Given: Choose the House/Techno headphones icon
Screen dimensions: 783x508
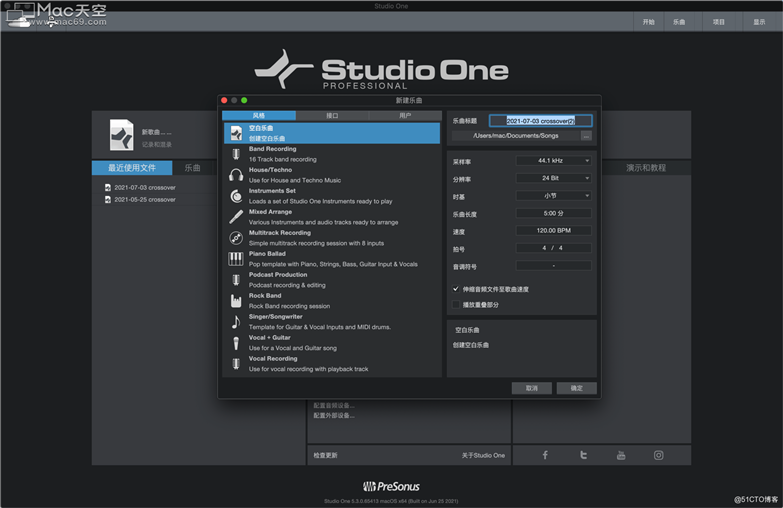Looking at the screenshot, I should click(236, 175).
